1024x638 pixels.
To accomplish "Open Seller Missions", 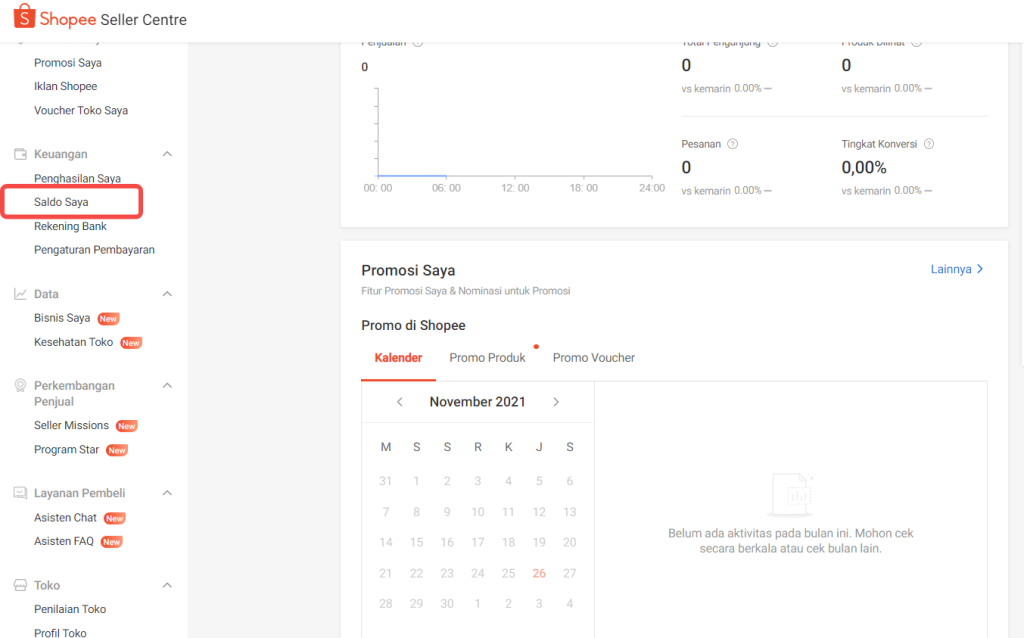I will click(71, 425).
